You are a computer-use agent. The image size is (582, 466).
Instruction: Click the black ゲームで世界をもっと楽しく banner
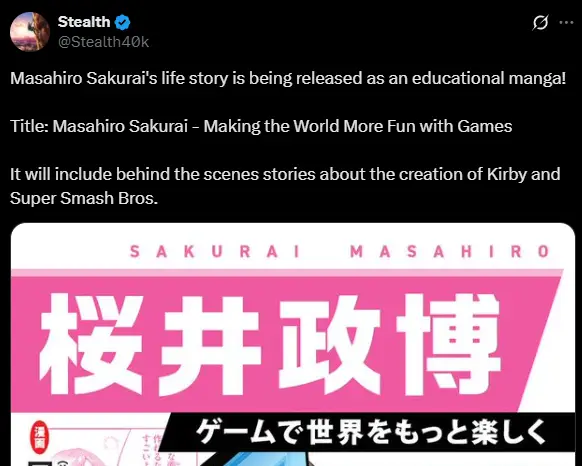pyautogui.click(x=369, y=432)
